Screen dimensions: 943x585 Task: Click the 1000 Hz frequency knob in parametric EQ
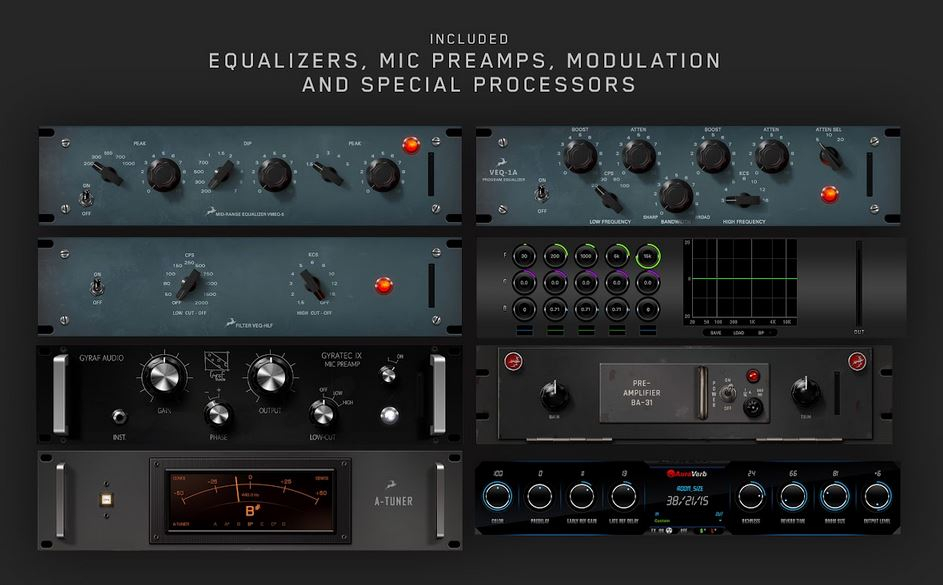[586, 256]
